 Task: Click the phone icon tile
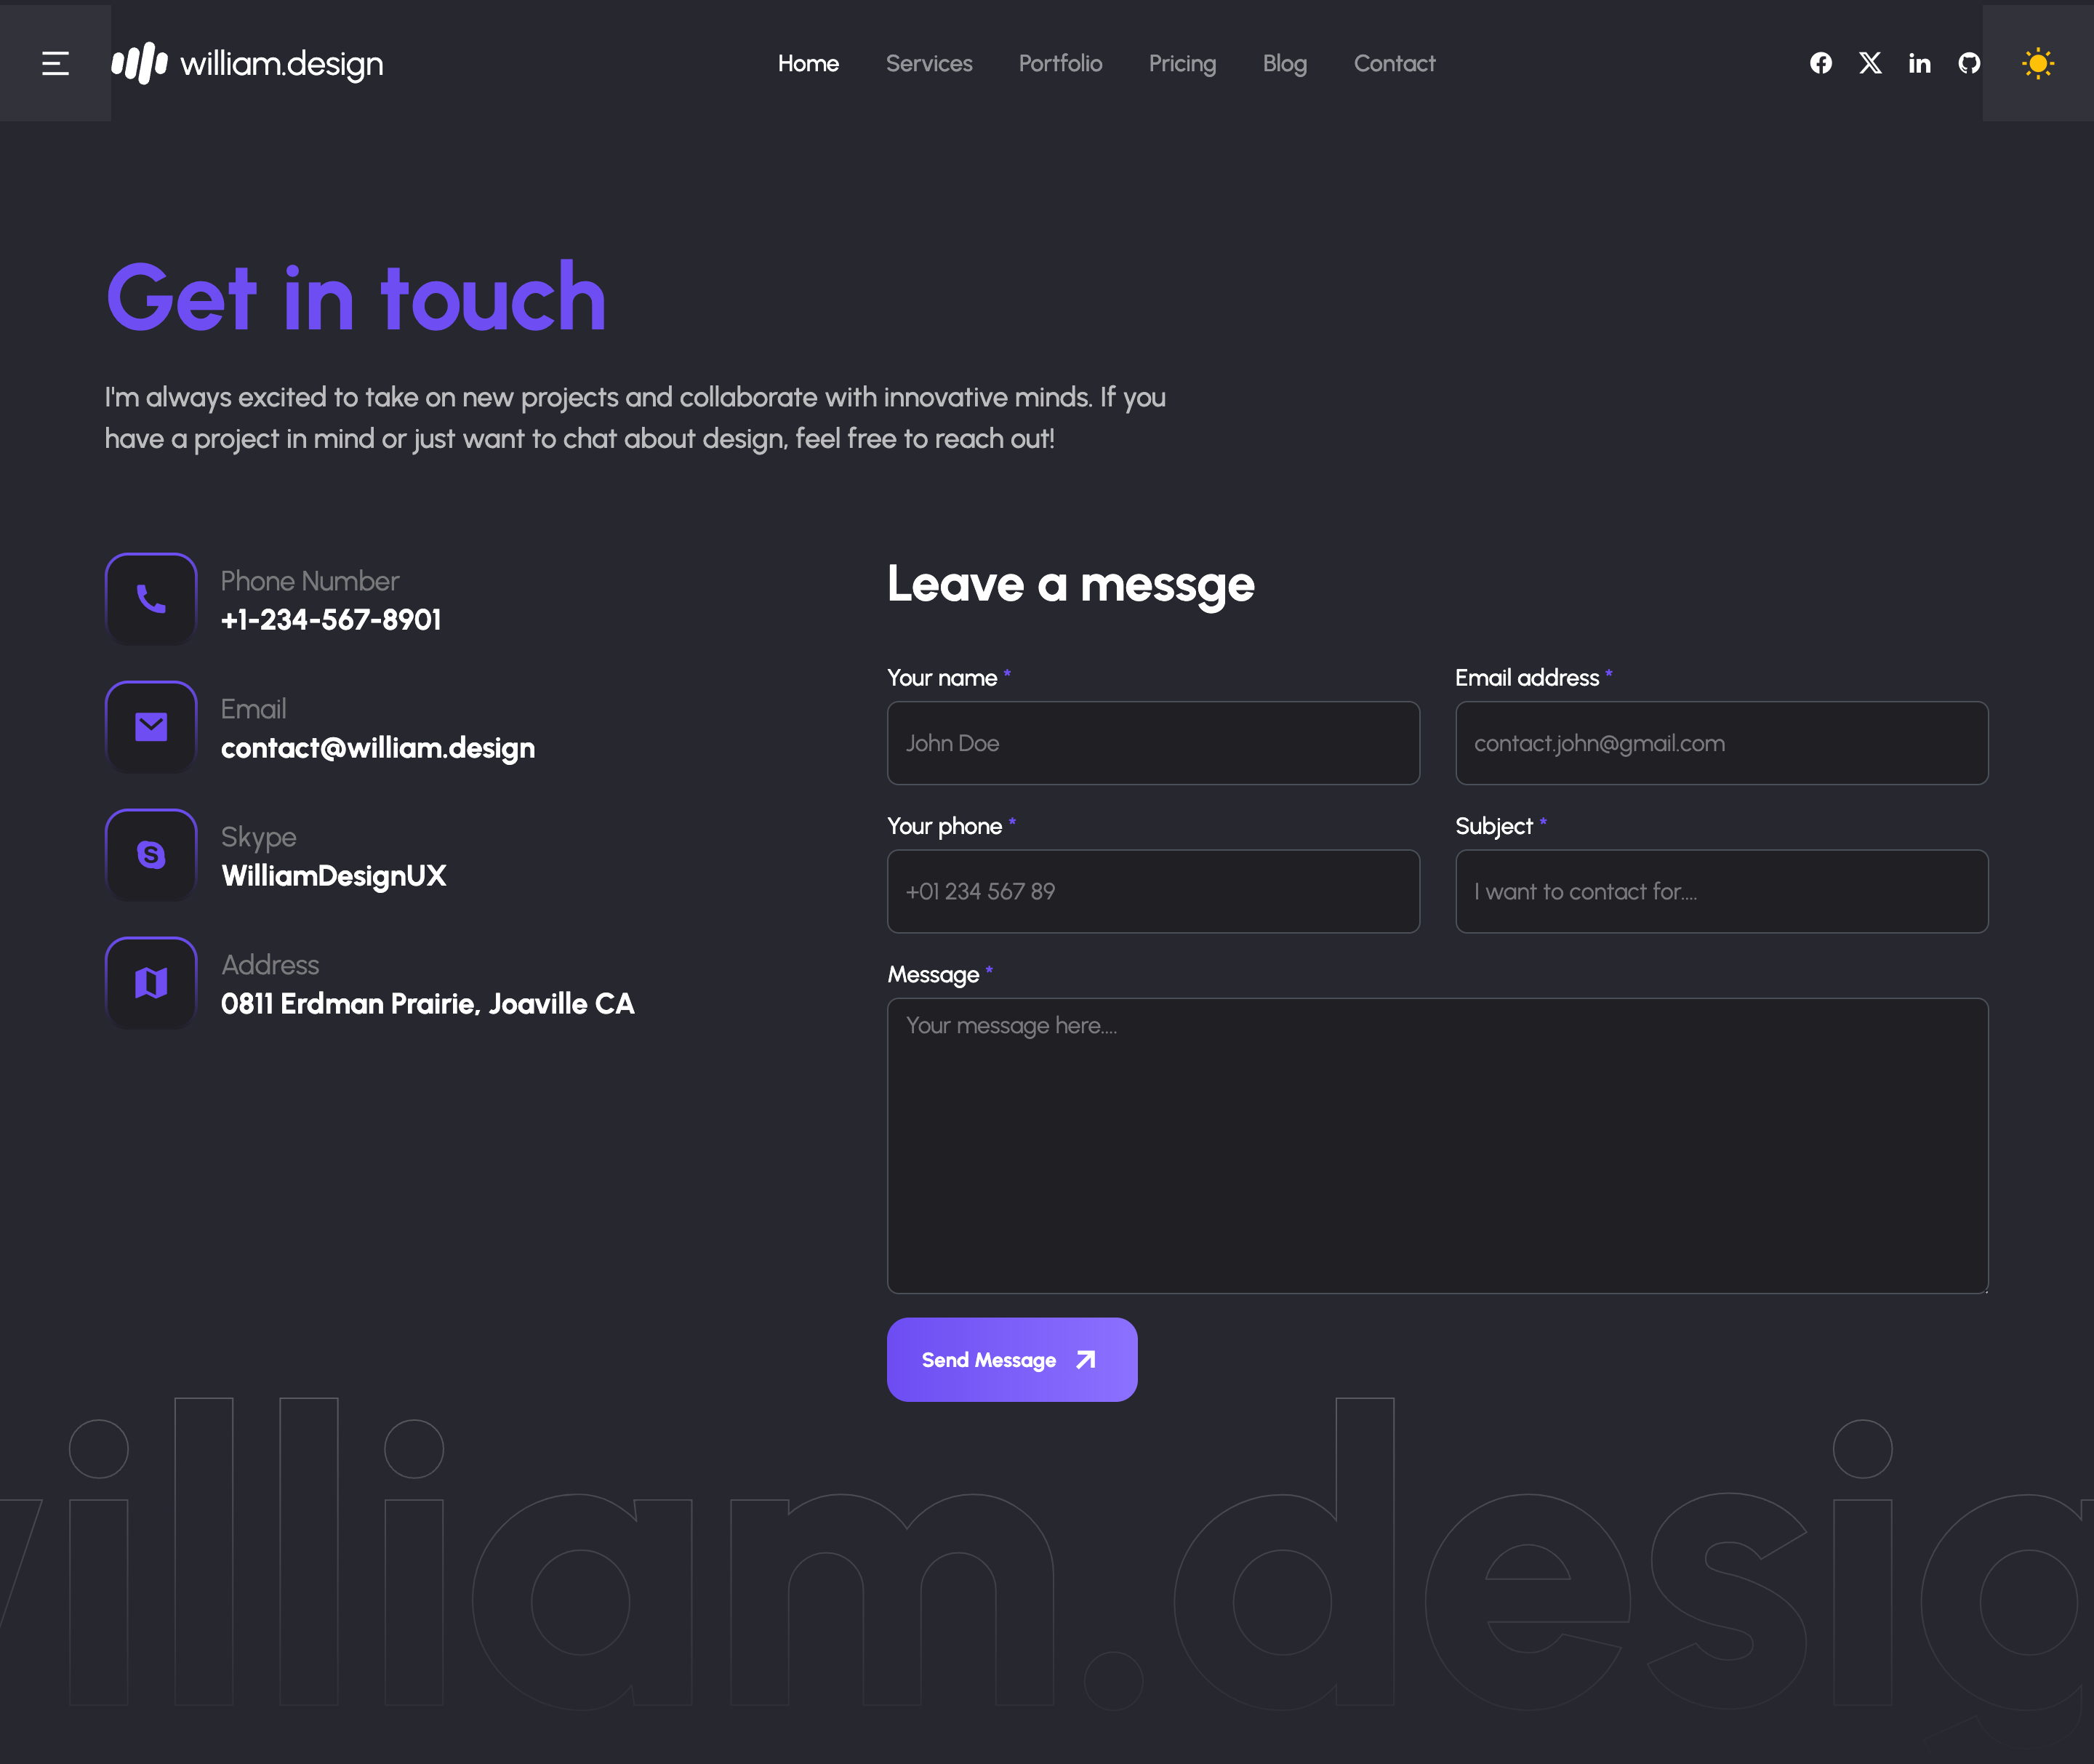click(x=151, y=599)
